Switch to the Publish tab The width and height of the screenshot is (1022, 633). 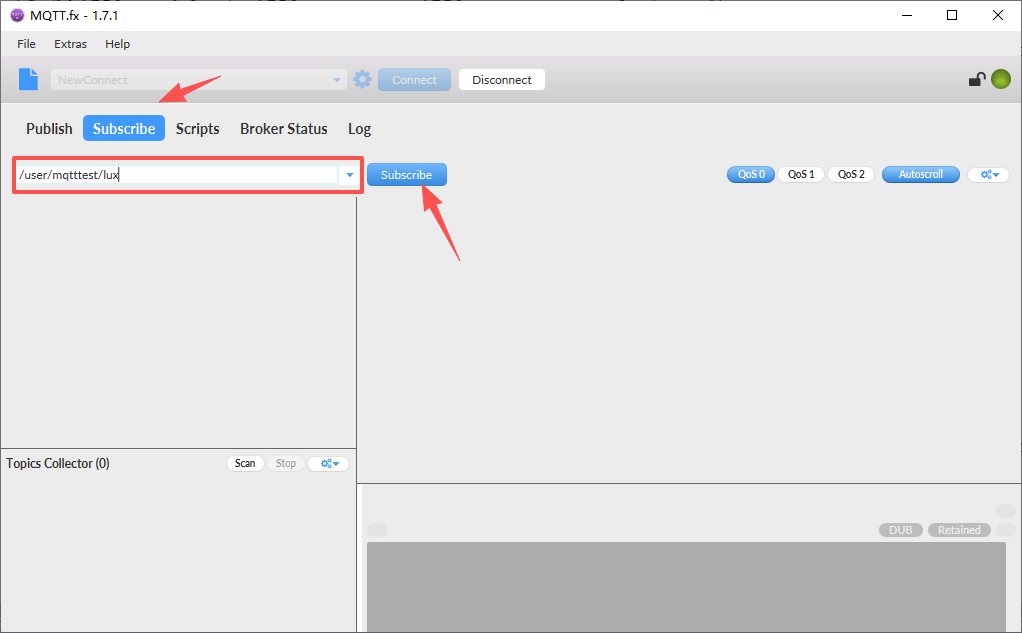tap(49, 128)
